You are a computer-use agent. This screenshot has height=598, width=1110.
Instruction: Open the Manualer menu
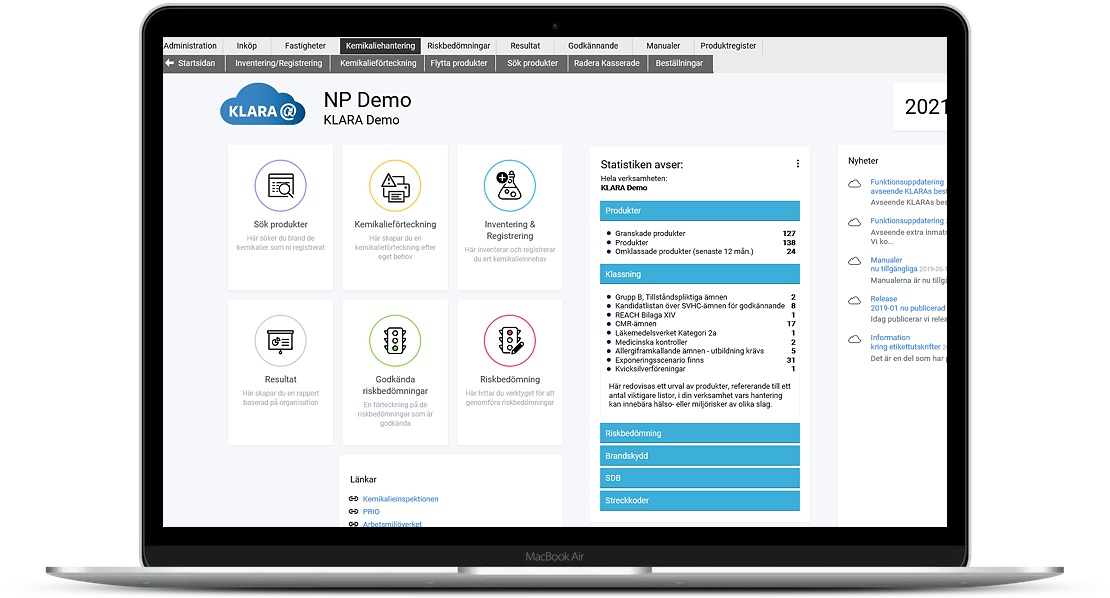(x=663, y=46)
